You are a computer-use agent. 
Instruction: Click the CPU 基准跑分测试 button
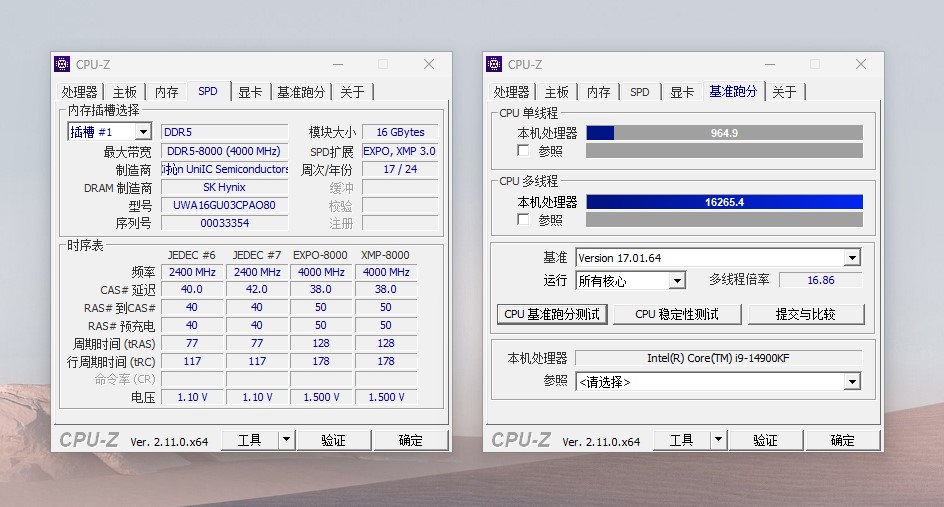[x=552, y=314]
